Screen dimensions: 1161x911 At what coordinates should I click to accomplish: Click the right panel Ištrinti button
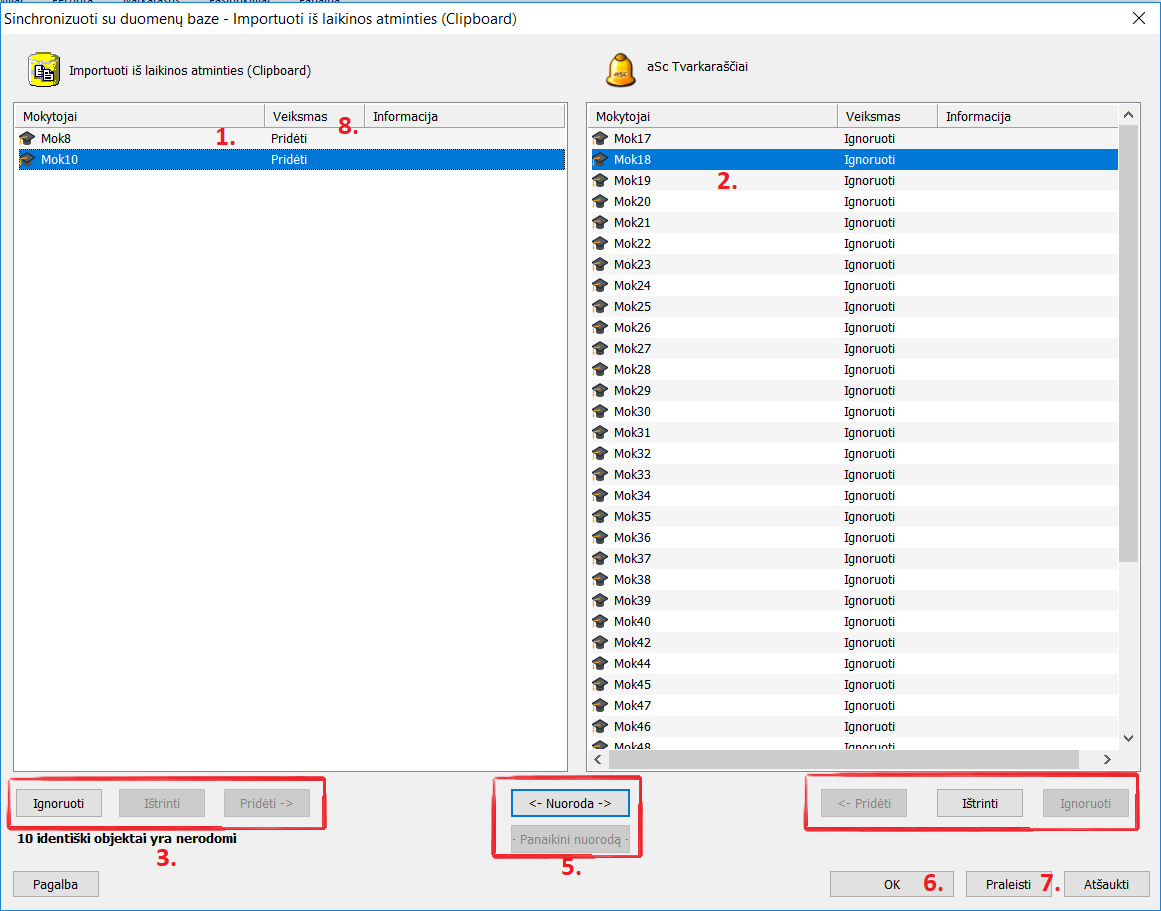979,803
